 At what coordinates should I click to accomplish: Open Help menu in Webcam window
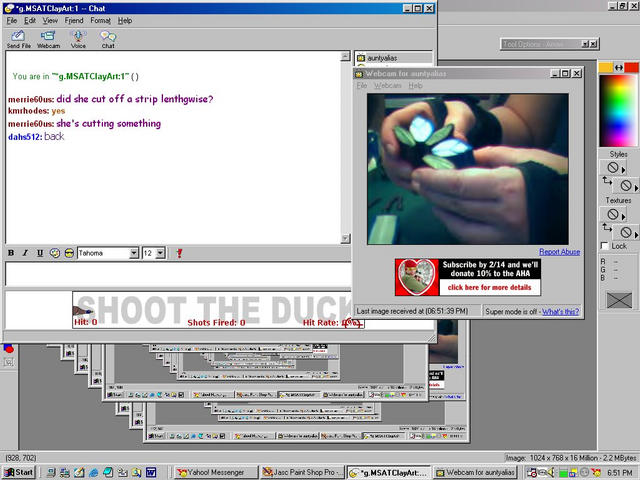pyautogui.click(x=416, y=85)
